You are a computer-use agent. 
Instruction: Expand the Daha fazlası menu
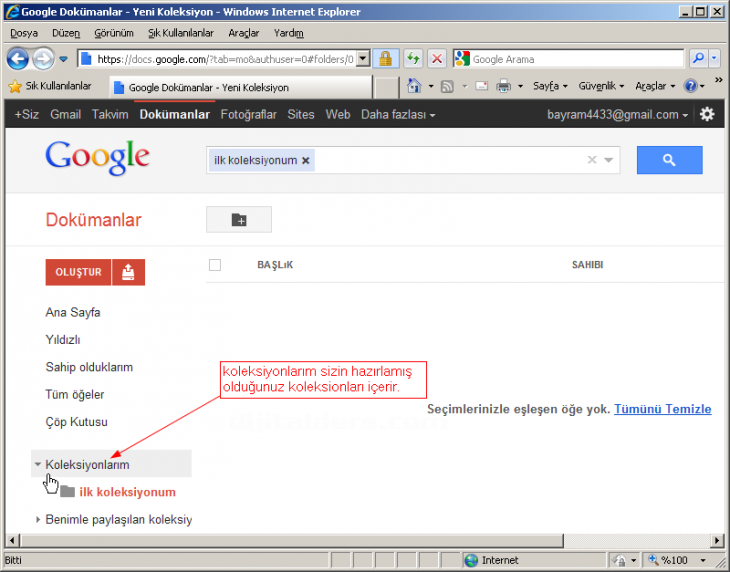coord(398,114)
